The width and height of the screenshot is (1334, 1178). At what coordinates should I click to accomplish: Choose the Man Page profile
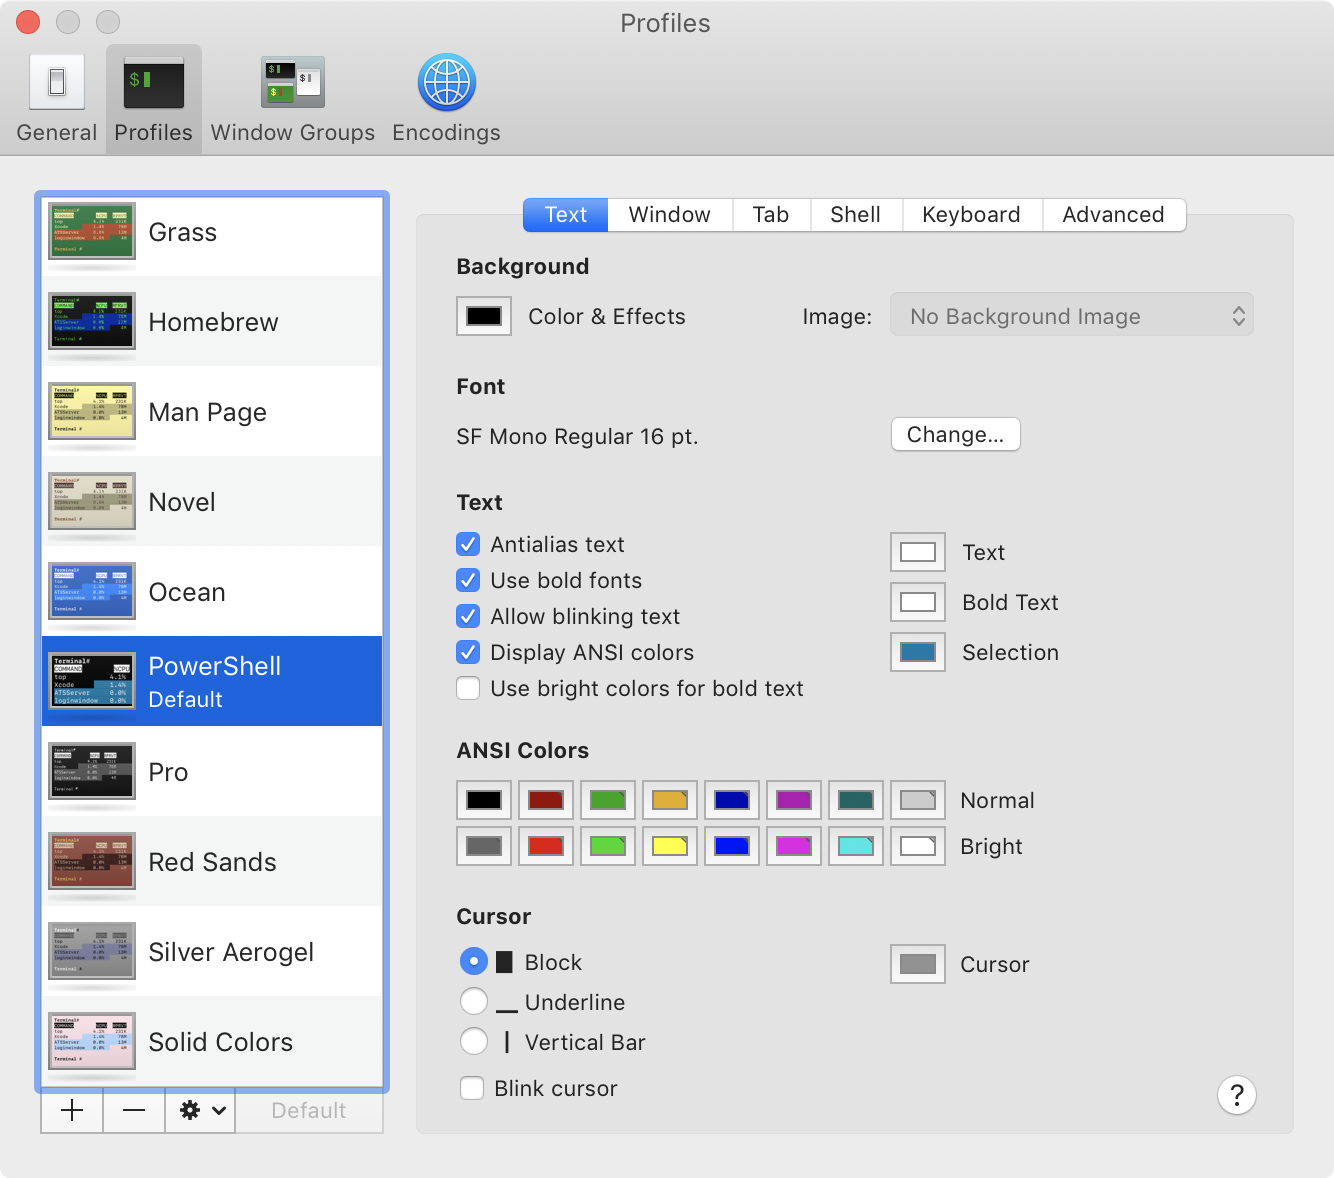pos(212,412)
